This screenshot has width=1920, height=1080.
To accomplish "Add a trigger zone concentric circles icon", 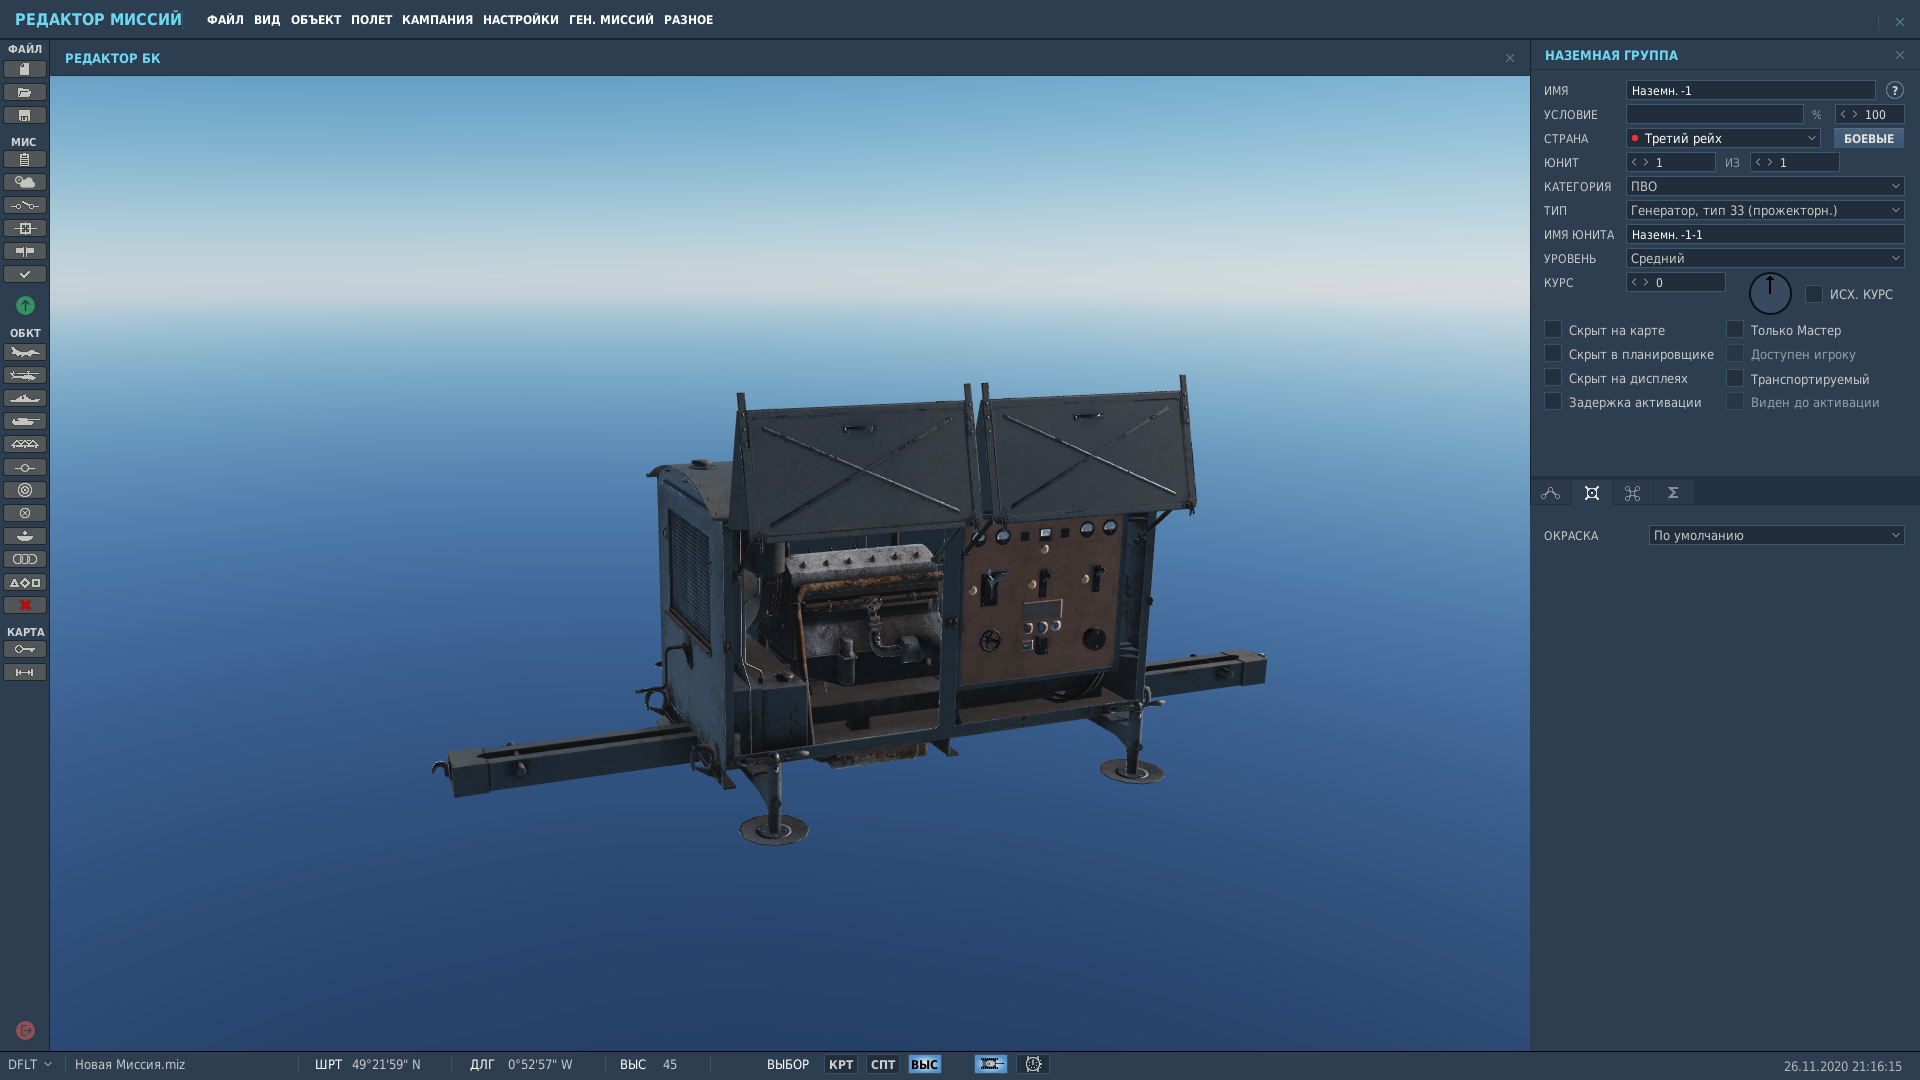I will [x=25, y=490].
